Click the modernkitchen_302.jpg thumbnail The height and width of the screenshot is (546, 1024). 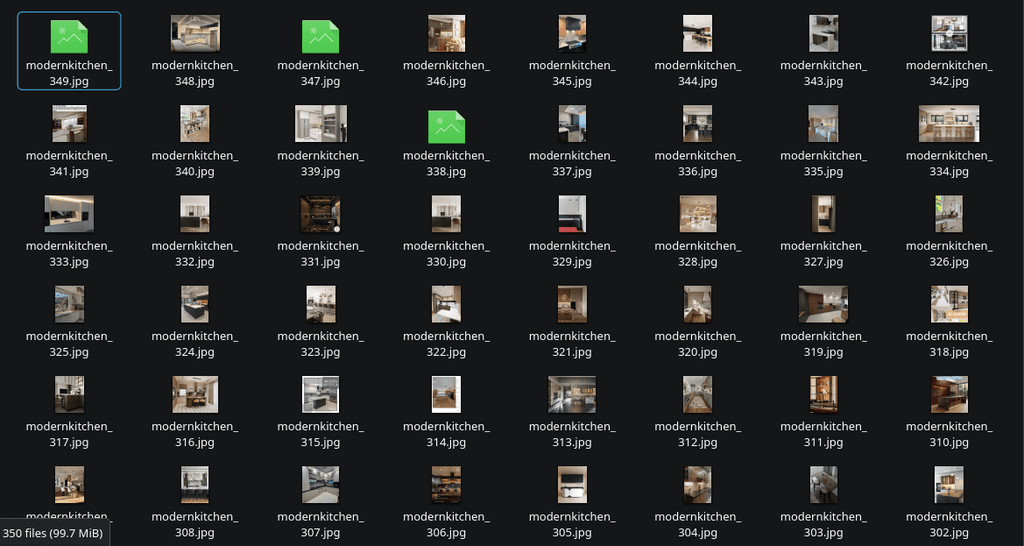pyautogui.click(x=949, y=484)
